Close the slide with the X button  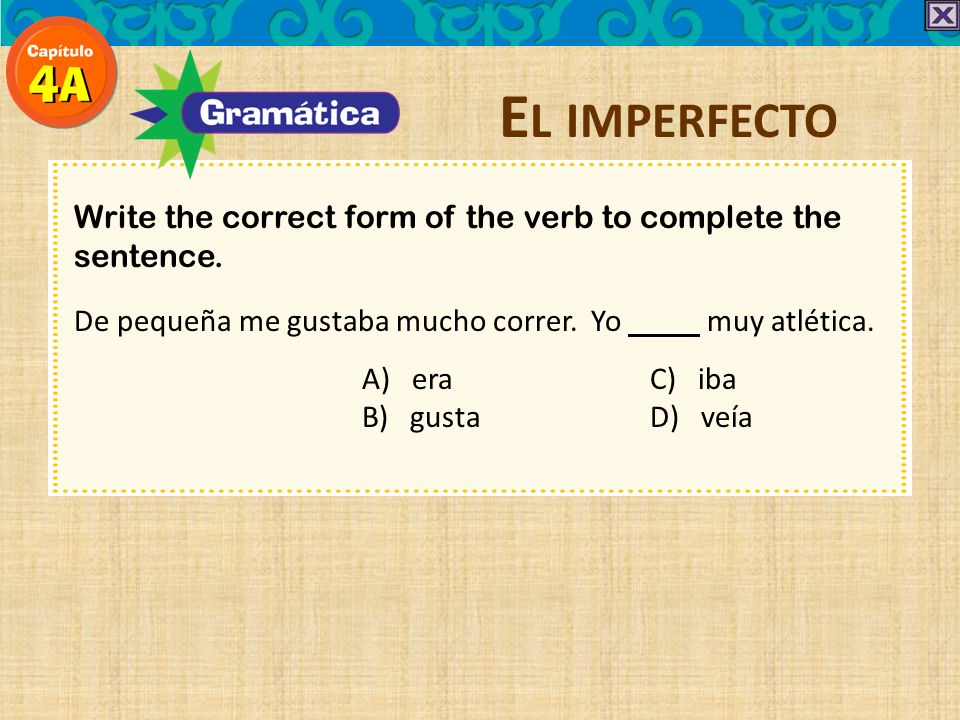(x=942, y=15)
